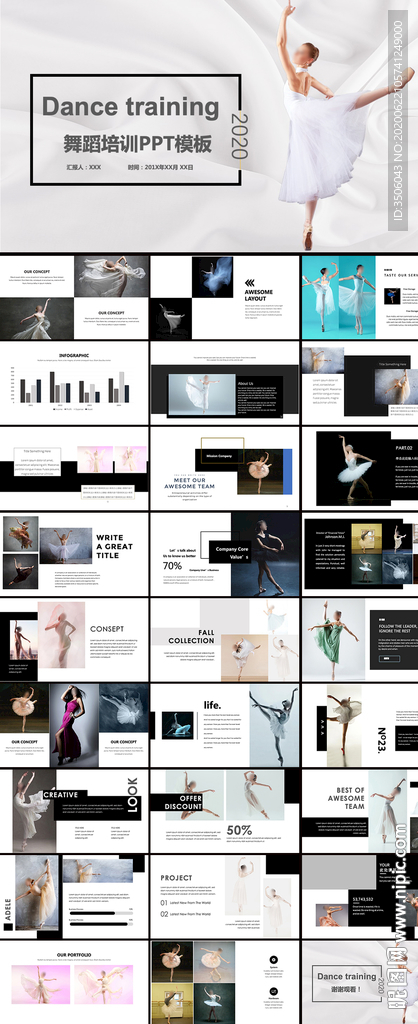The image size is (418, 1024).
Task: Click the bar chart on the Infographic slide
Action: click(x=71, y=388)
